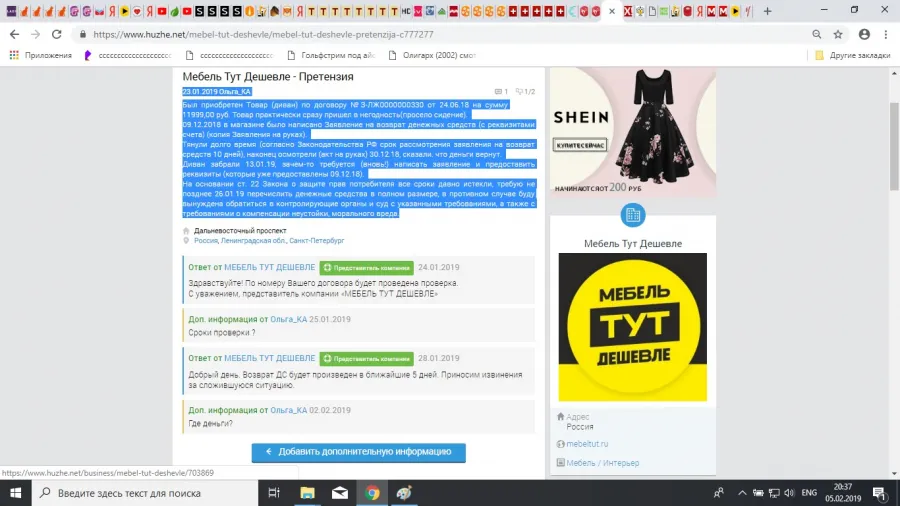Open Мебель Тут Дешевле company name heading
This screenshot has height=506, width=900.
(x=633, y=243)
